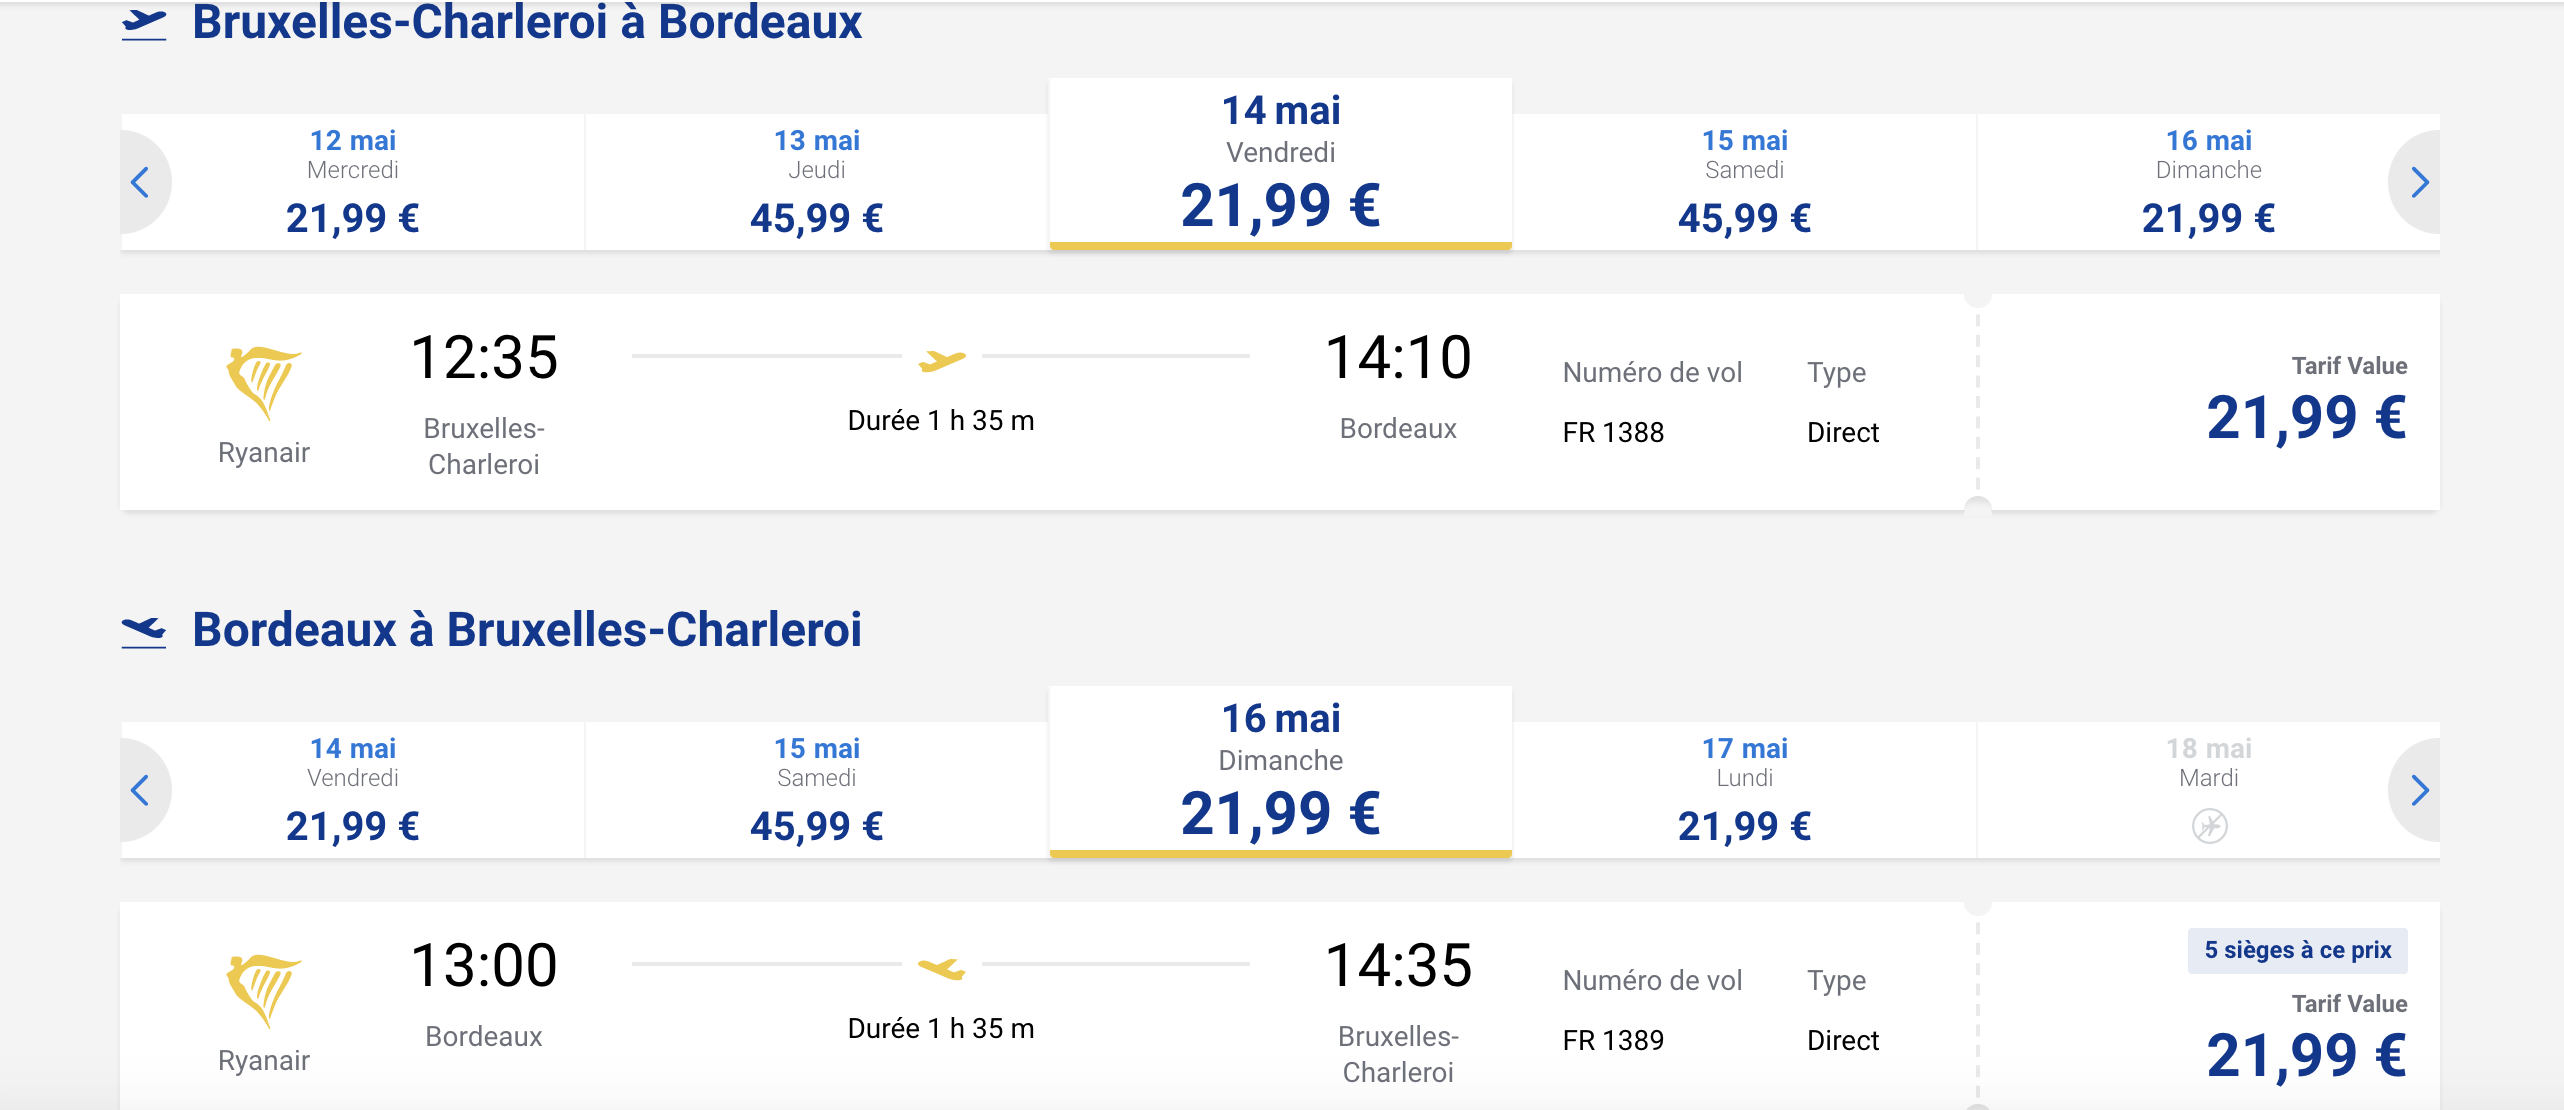
Task: Show earlier return dates with left chevron
Action: pos(141,790)
